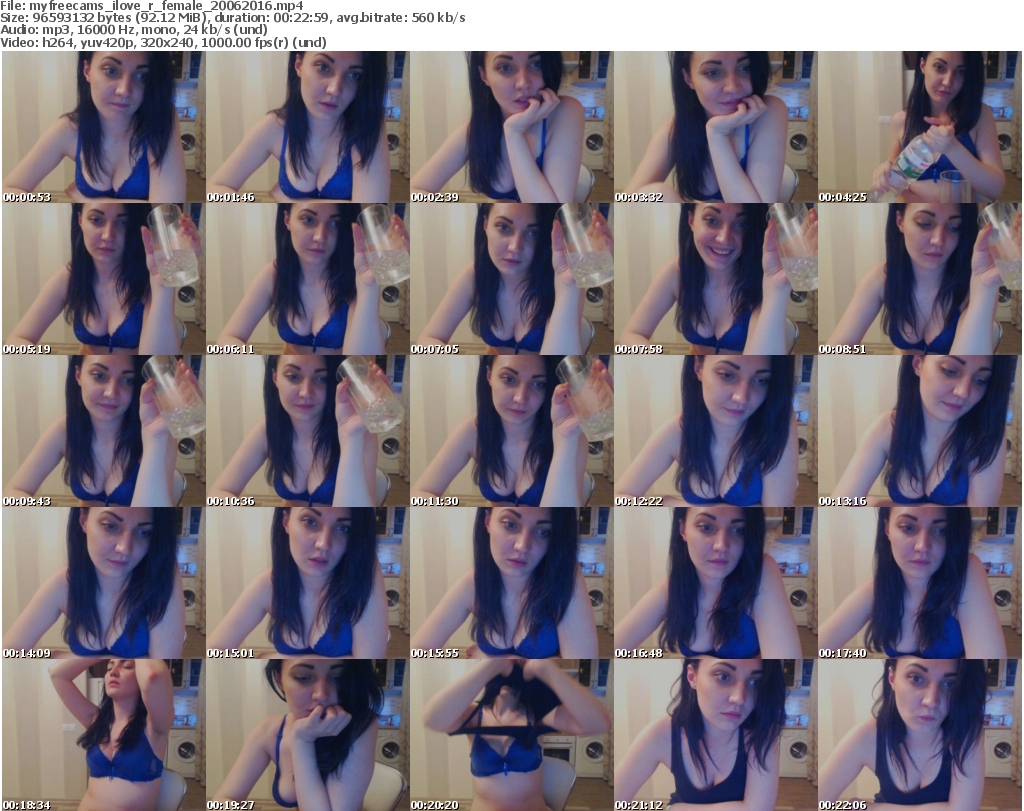Click the 'Audio: mp3, 16000 Hz' info line
The image size is (1024, 811).
coord(134,30)
